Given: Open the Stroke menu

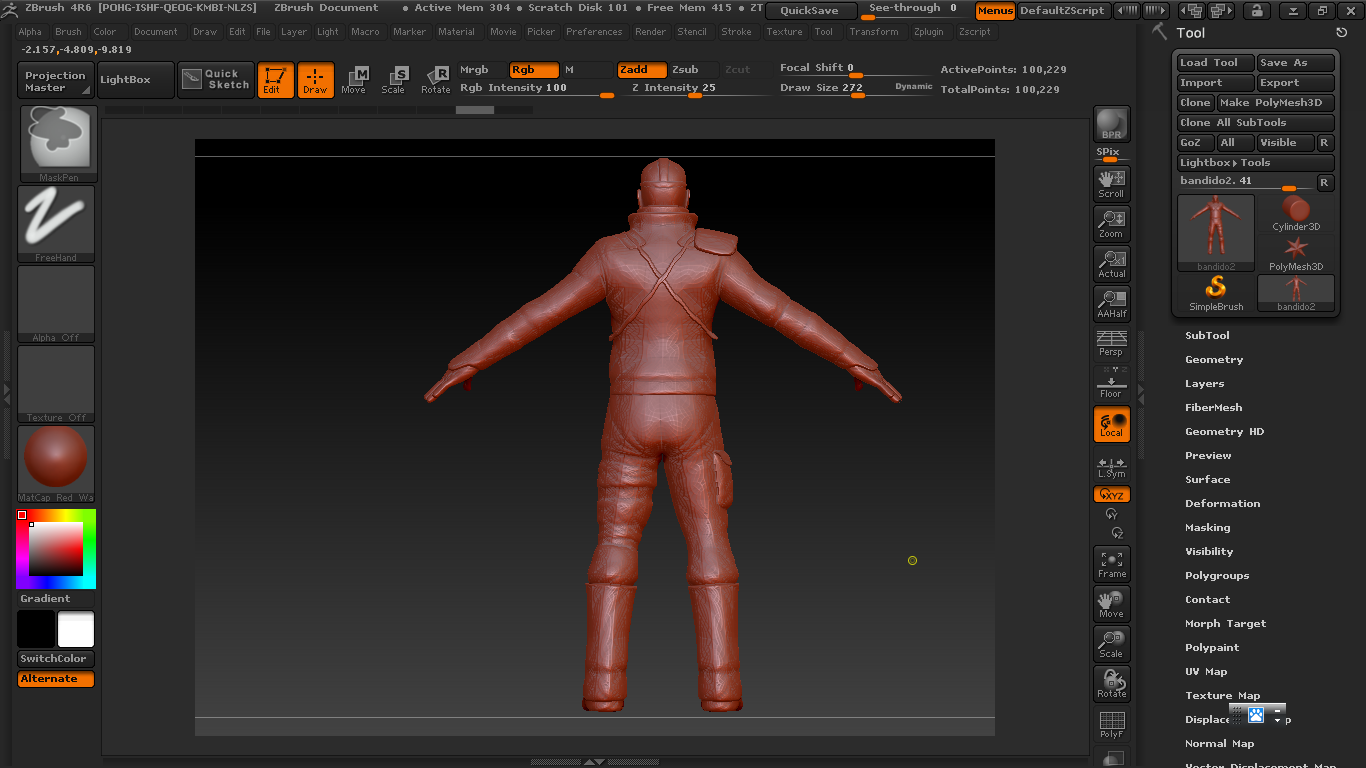Looking at the screenshot, I should click(x=737, y=32).
